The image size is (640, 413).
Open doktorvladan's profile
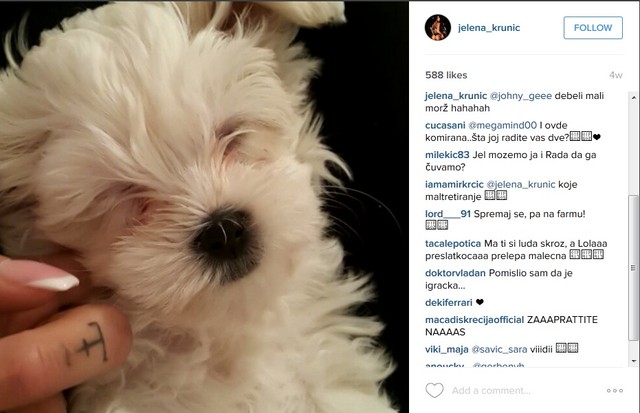455,273
